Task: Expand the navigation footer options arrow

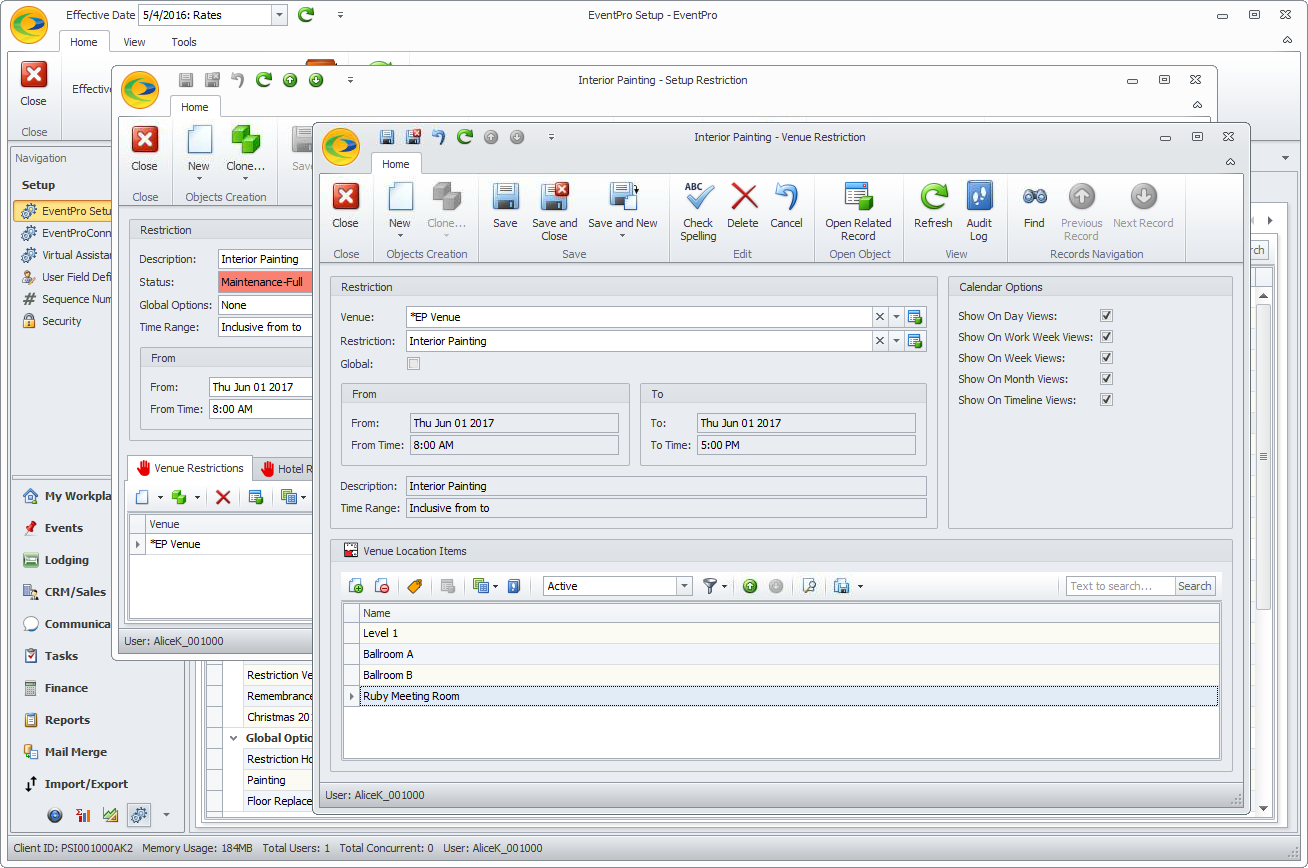Action: tap(167, 815)
